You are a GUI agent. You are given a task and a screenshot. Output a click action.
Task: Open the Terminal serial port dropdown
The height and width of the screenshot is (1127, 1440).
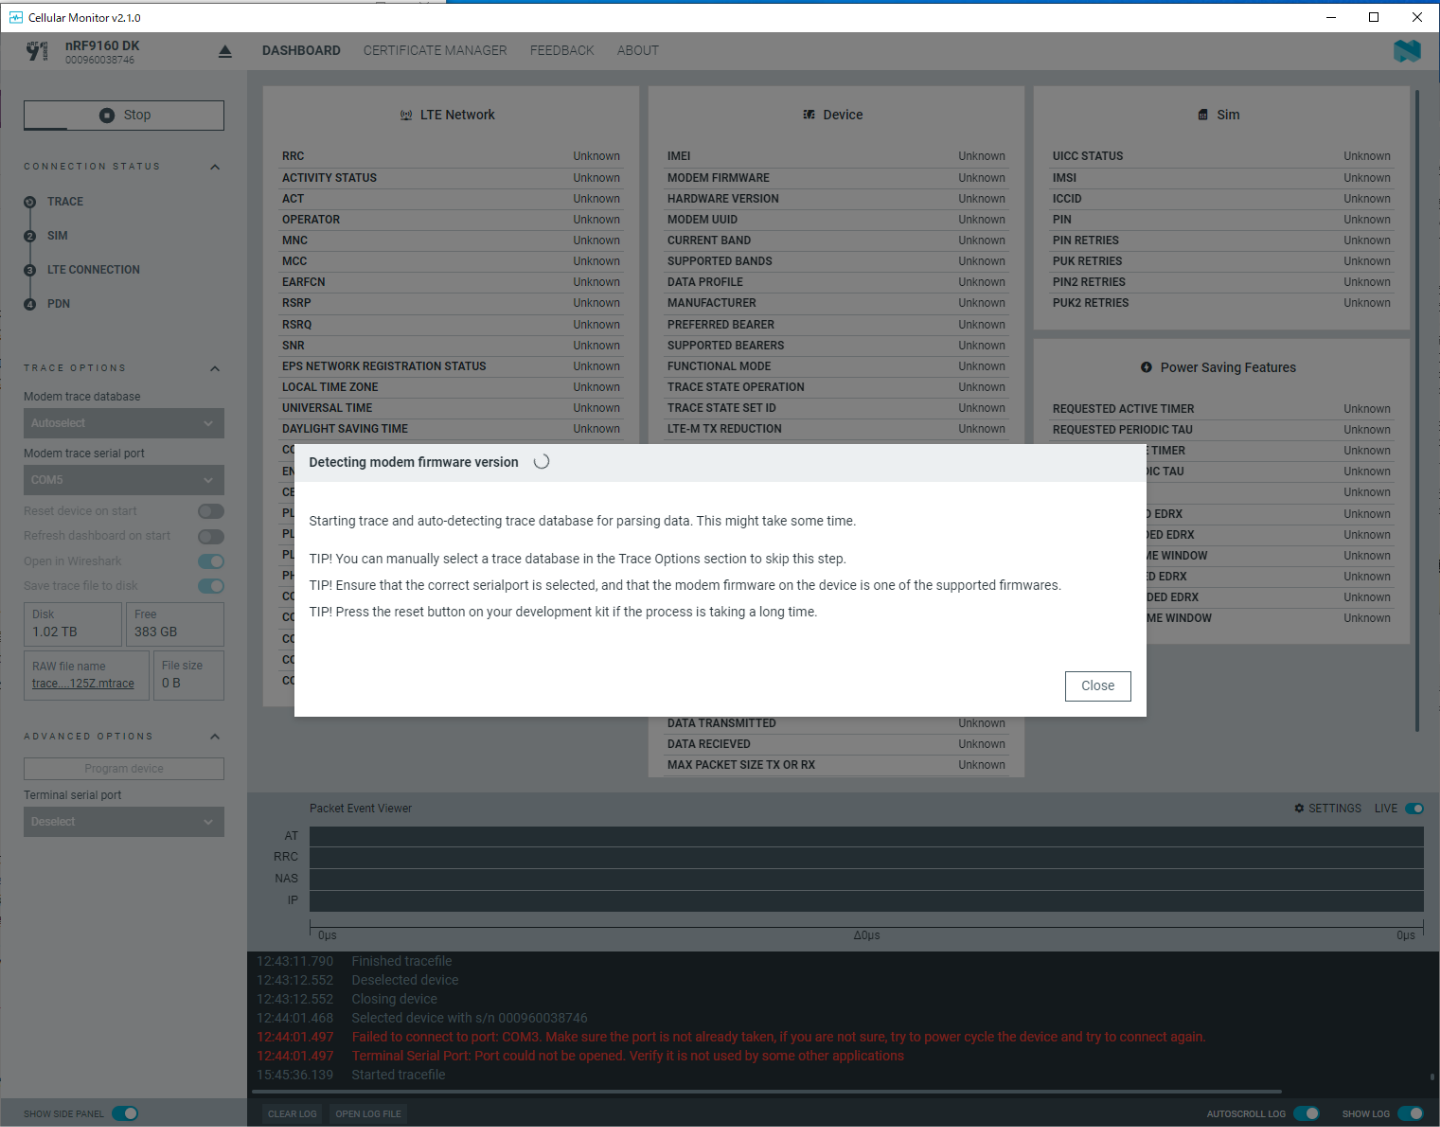(x=124, y=822)
